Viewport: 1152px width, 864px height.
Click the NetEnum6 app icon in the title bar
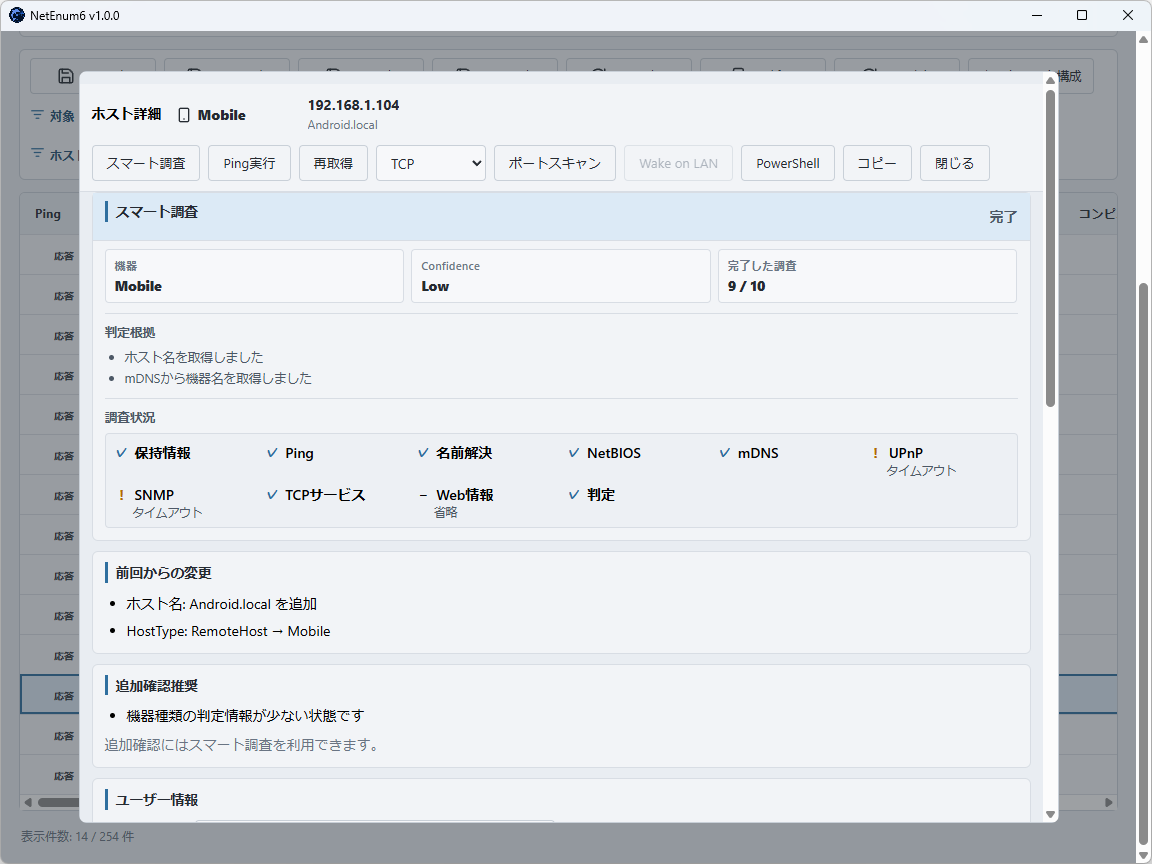click(16, 15)
